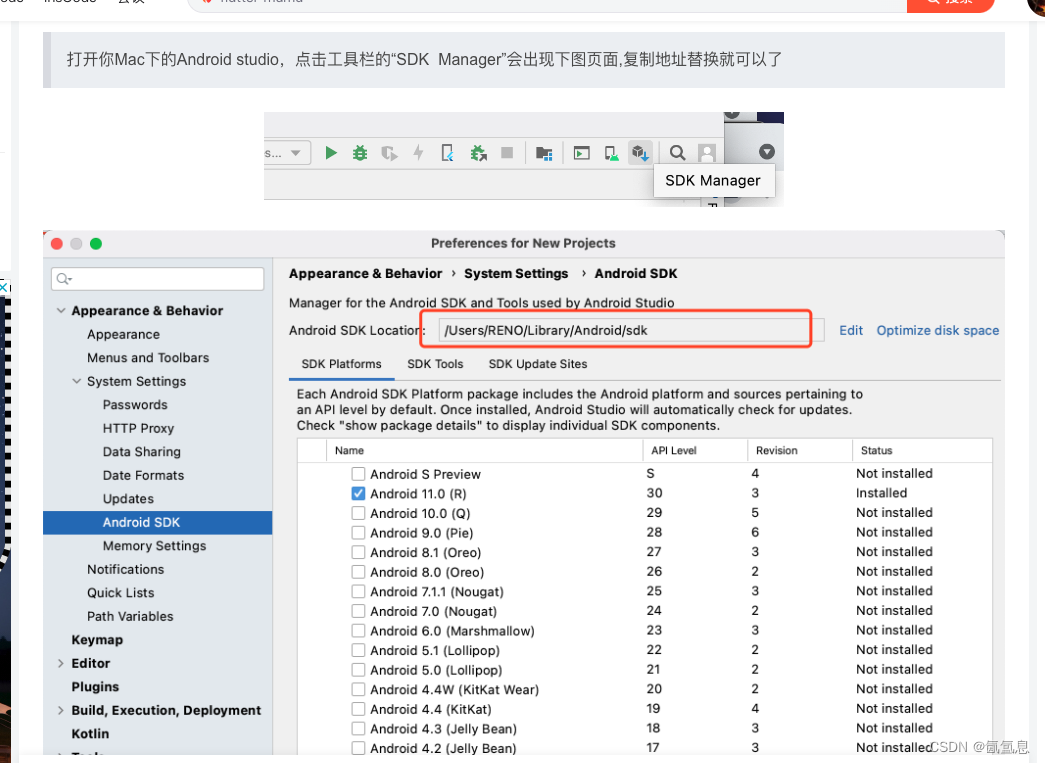Select the highlighted Android SDK item
Image resolution: width=1045 pixels, height=763 pixels.
(157, 522)
